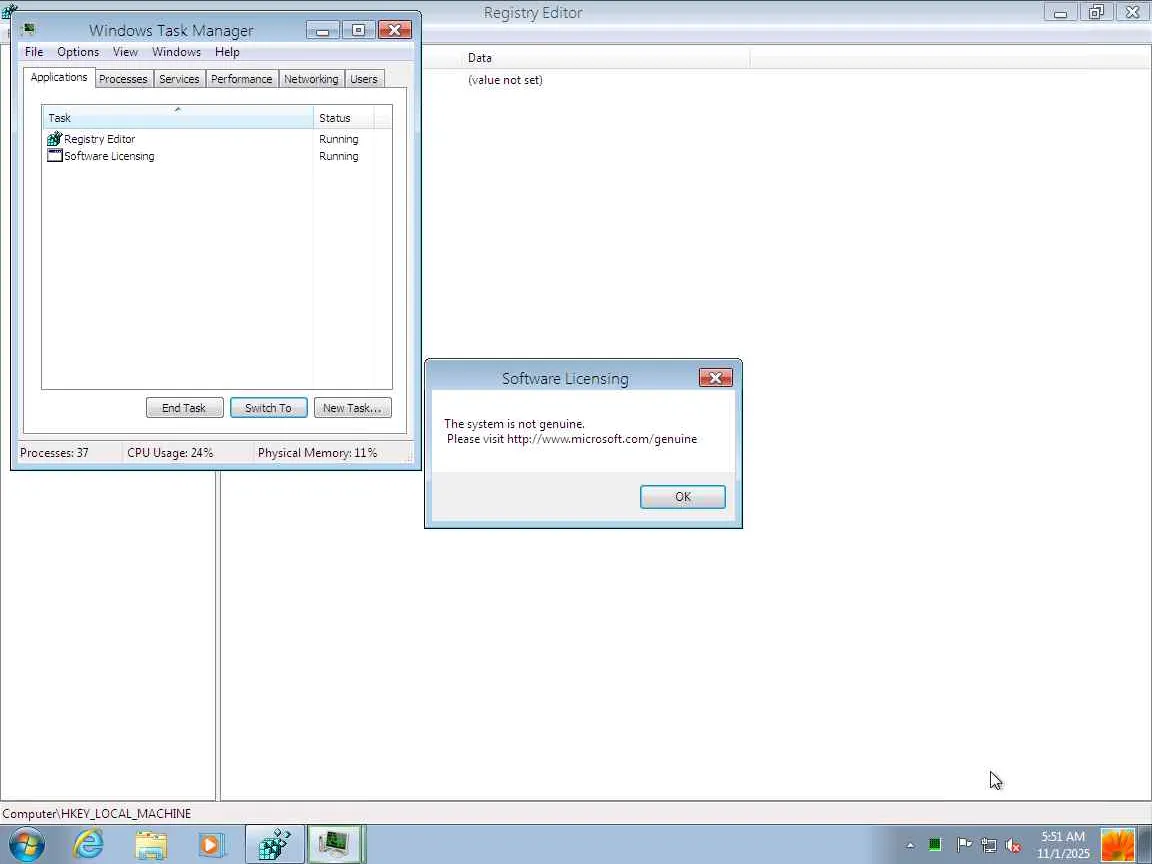Screen dimensions: 1152x864
Task: Click muted volume speaker icon
Action: point(1013,846)
